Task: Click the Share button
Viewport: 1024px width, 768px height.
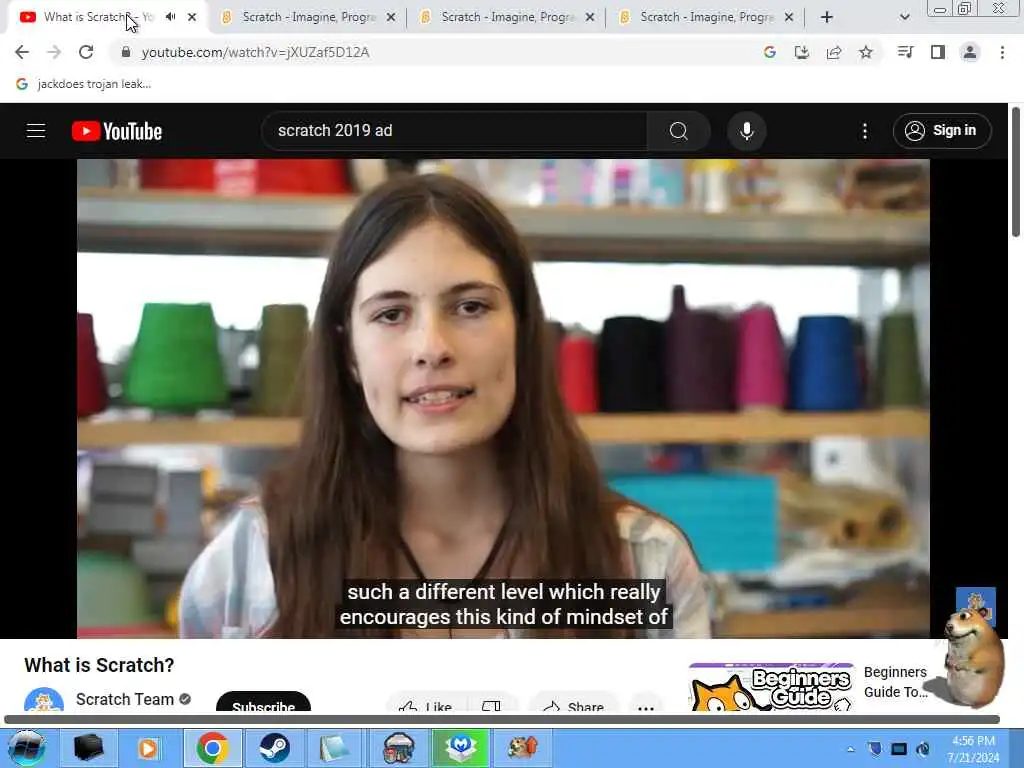Action: (x=574, y=705)
